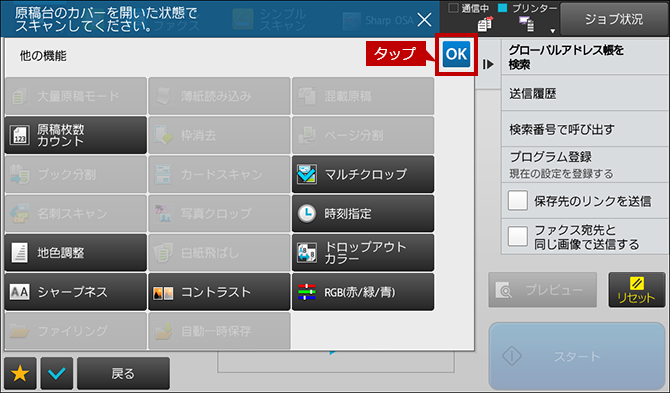The image size is (670, 393).
Task: Tap the greyed ブック分割 button
Action: tap(76, 174)
